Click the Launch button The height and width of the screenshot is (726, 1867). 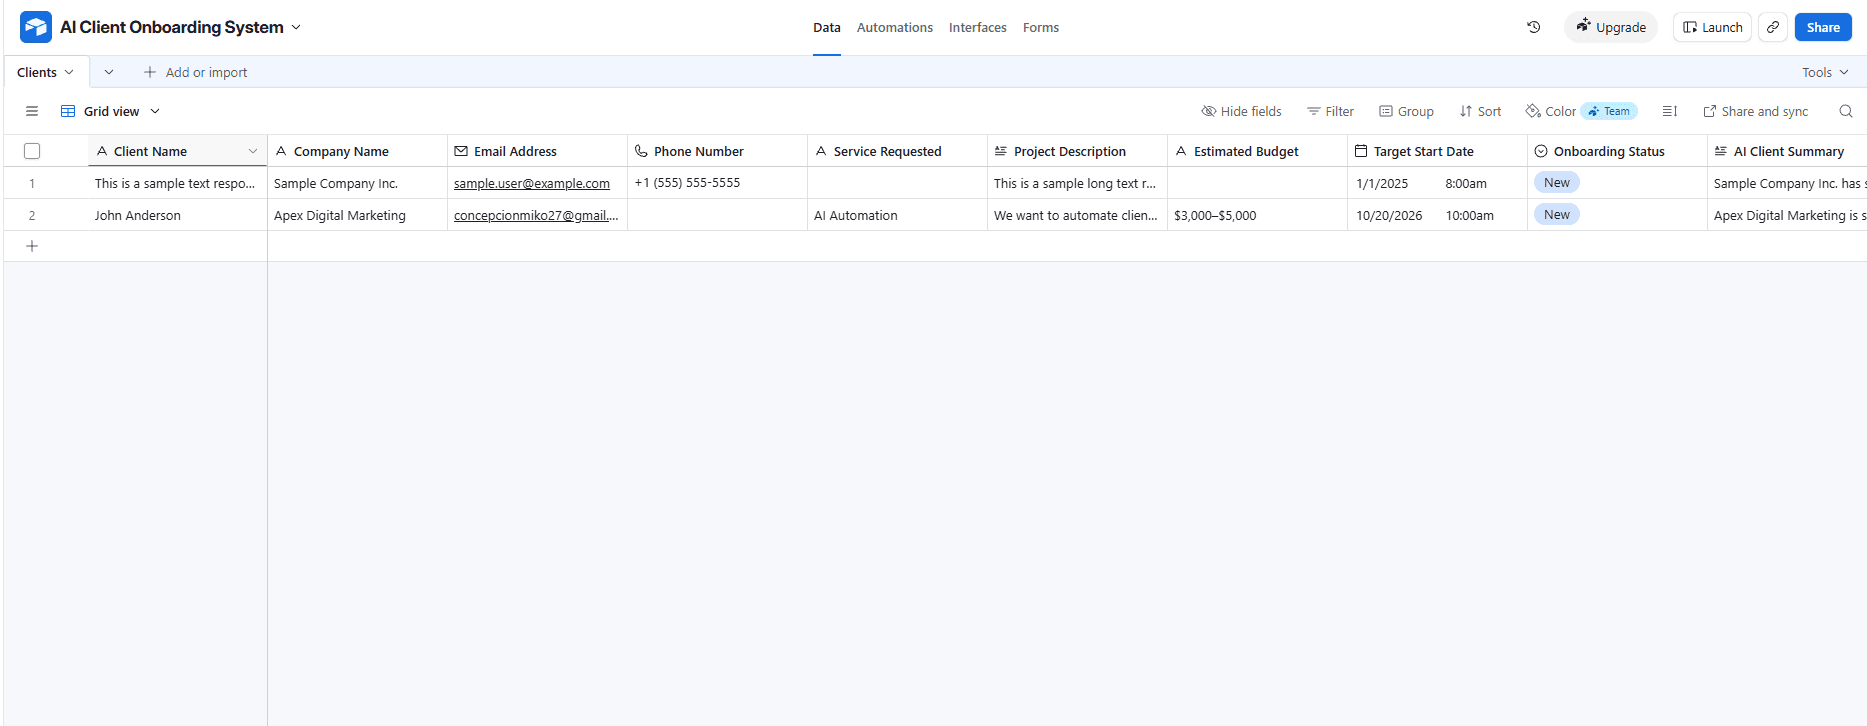pyautogui.click(x=1712, y=27)
